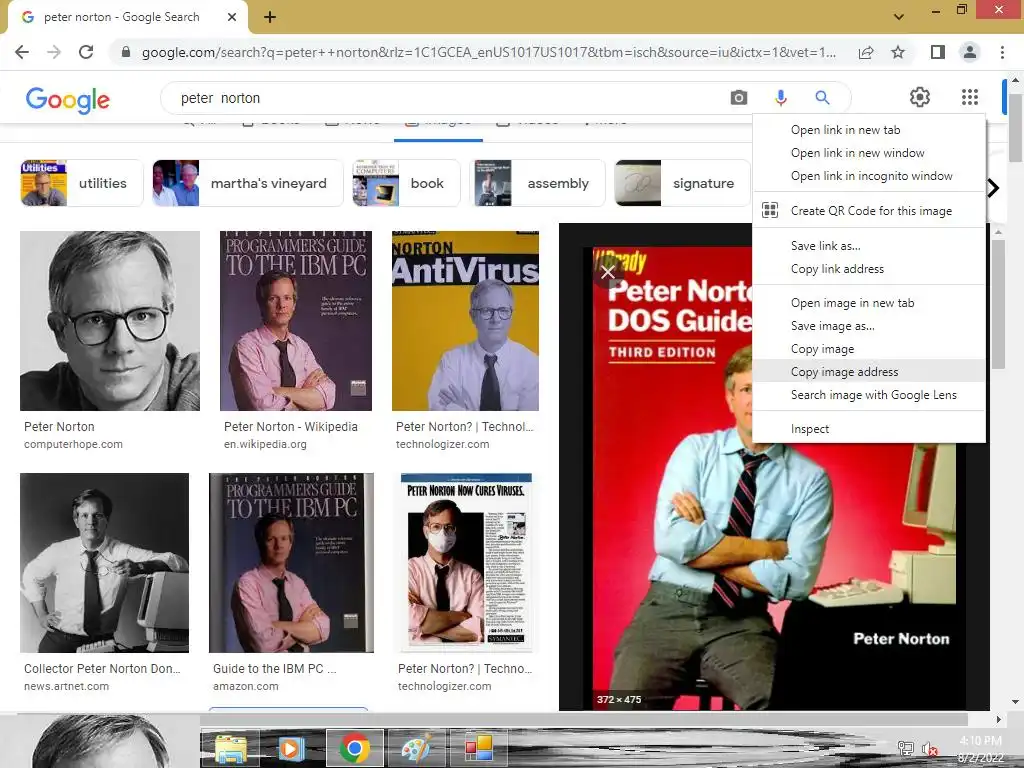Close the peter norton search tab
This screenshot has width=1024, height=768.
232,17
